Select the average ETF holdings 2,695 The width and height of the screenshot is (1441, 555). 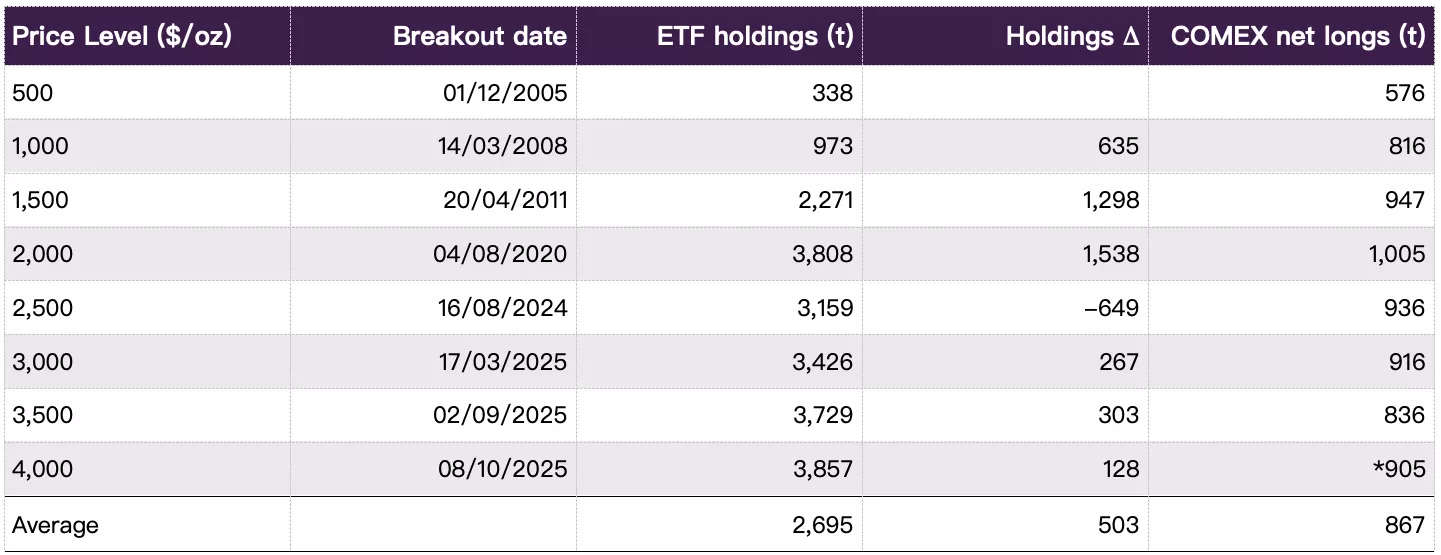coord(823,525)
